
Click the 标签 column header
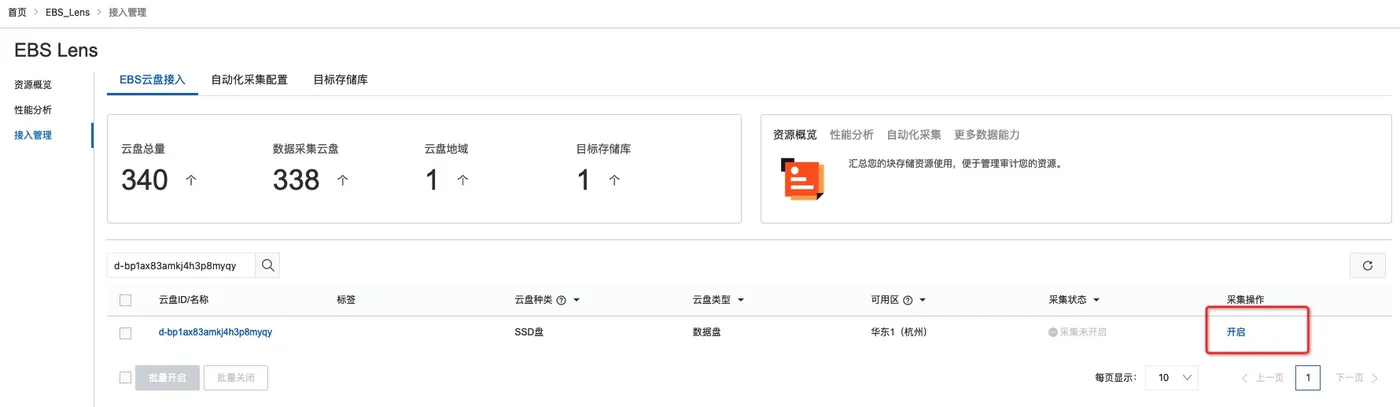(x=347, y=300)
